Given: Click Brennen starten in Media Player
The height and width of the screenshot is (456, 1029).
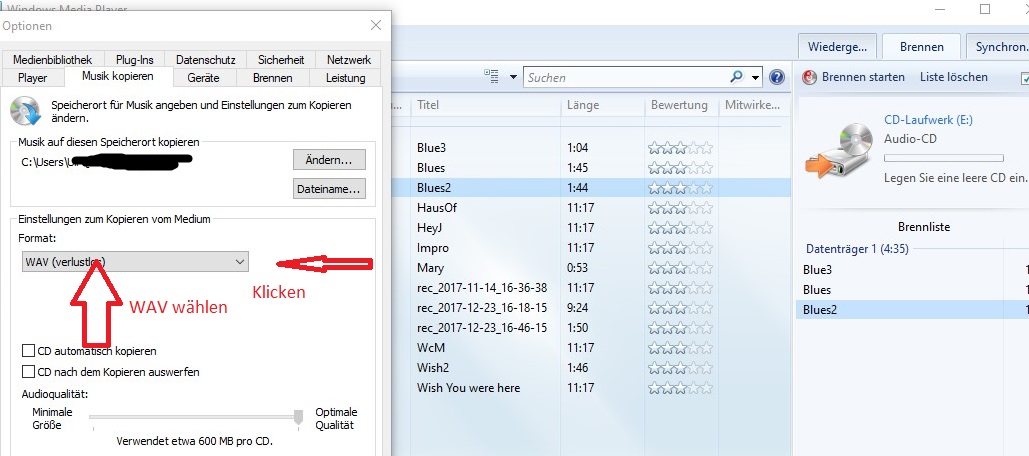Looking at the screenshot, I should (863, 77).
